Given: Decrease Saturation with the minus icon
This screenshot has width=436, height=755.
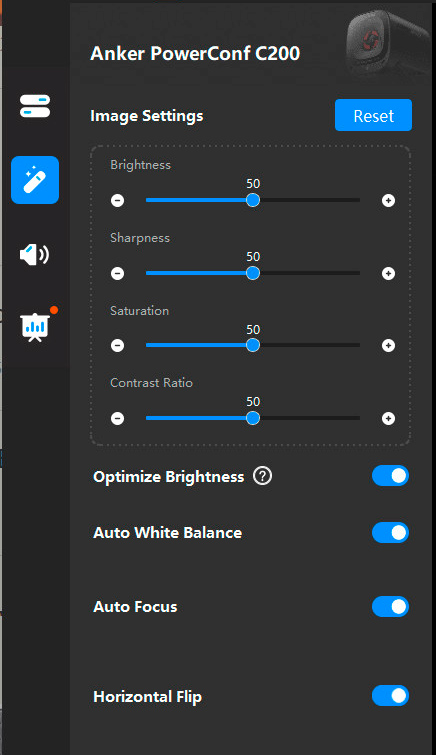Looking at the screenshot, I should (x=118, y=345).
